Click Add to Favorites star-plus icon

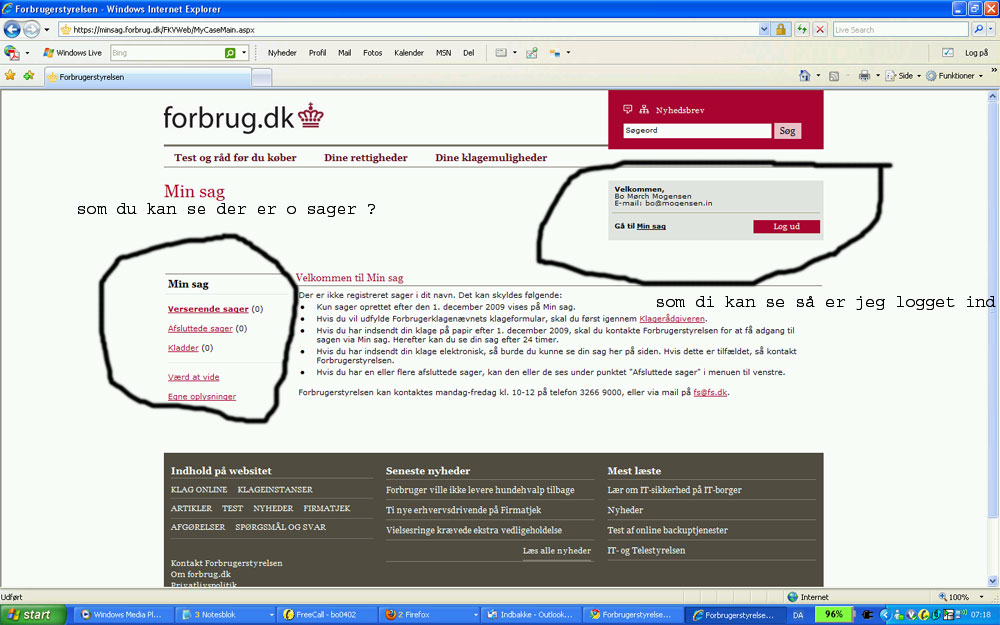[x=29, y=76]
